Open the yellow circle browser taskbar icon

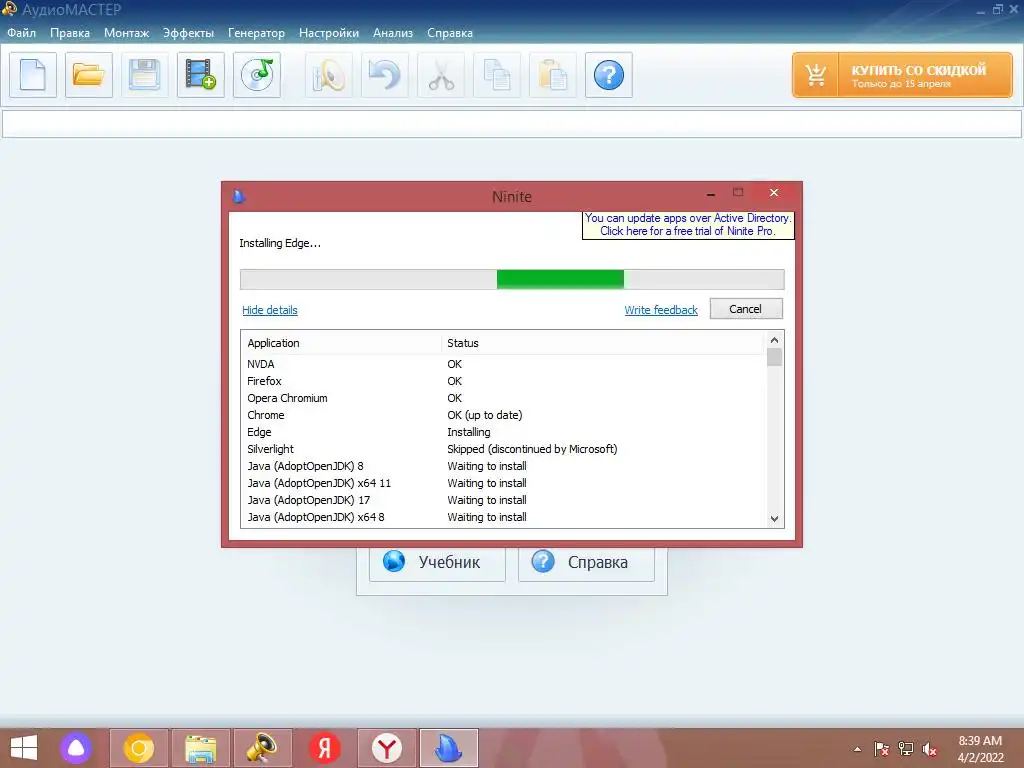[138, 748]
